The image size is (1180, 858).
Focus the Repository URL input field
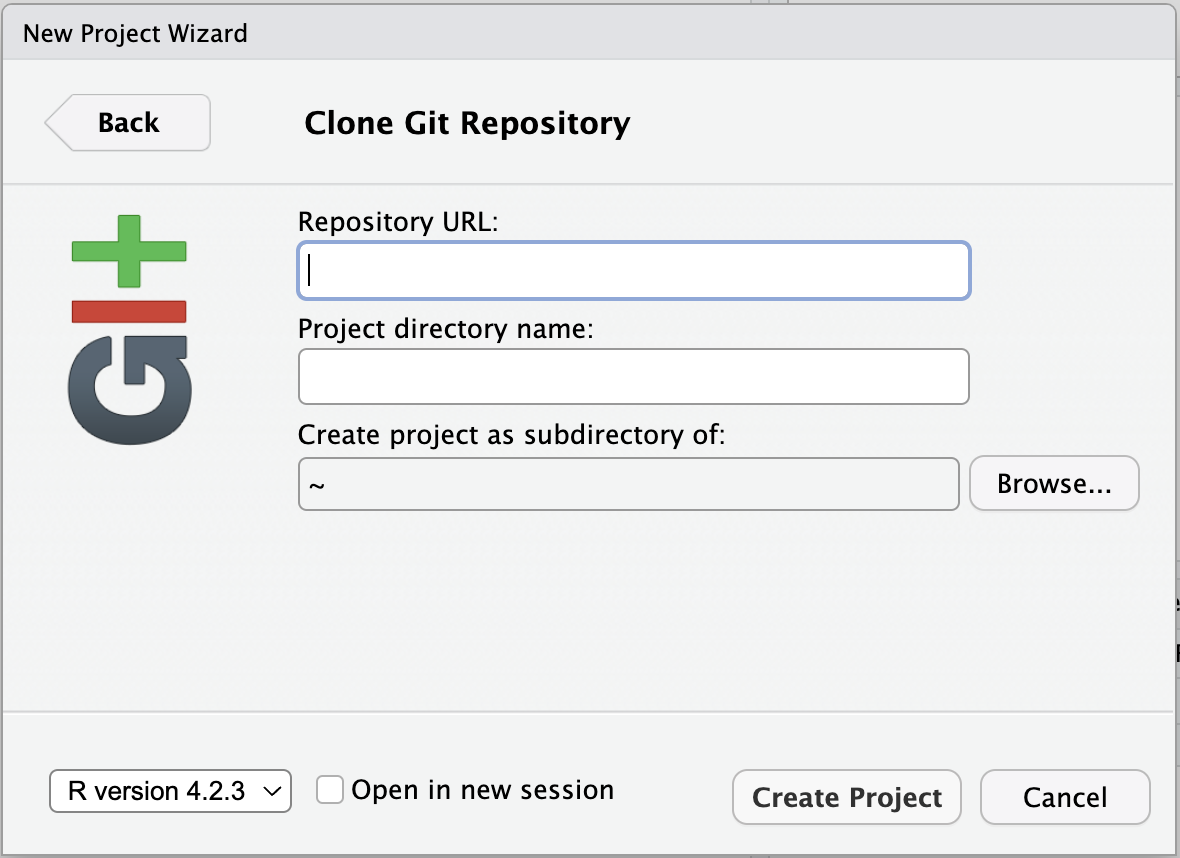click(633, 271)
